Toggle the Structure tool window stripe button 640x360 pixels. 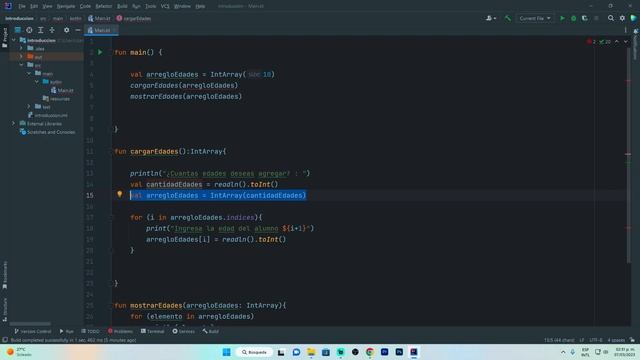coord(4,309)
